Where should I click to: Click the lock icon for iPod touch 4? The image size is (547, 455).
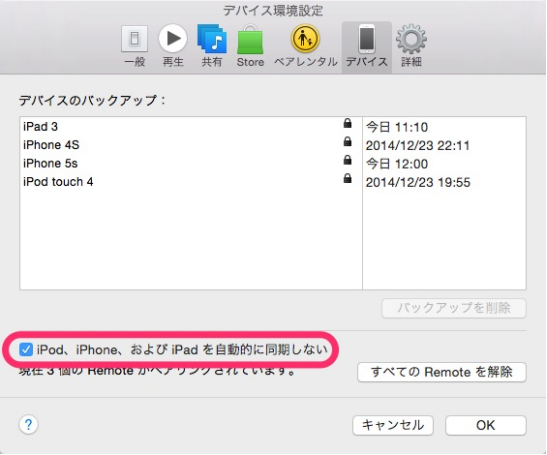(347, 178)
